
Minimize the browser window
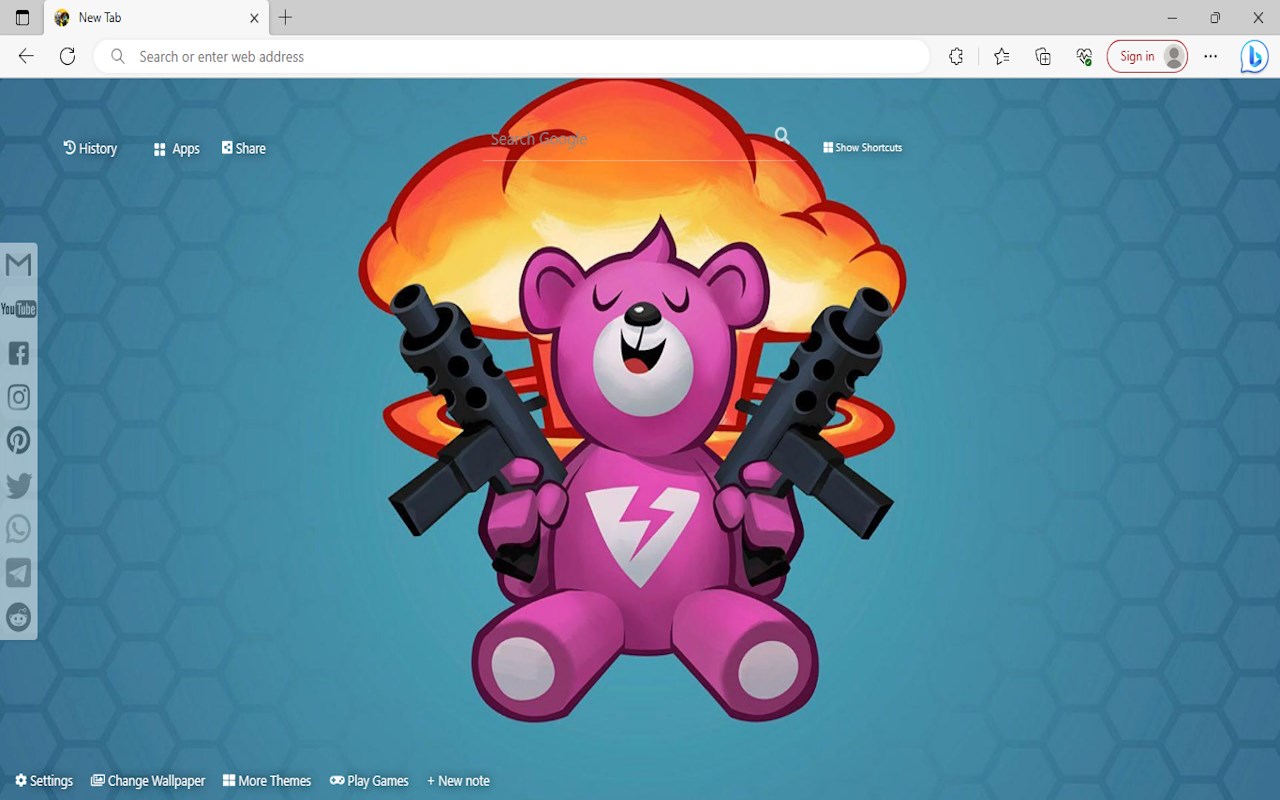coord(1172,18)
